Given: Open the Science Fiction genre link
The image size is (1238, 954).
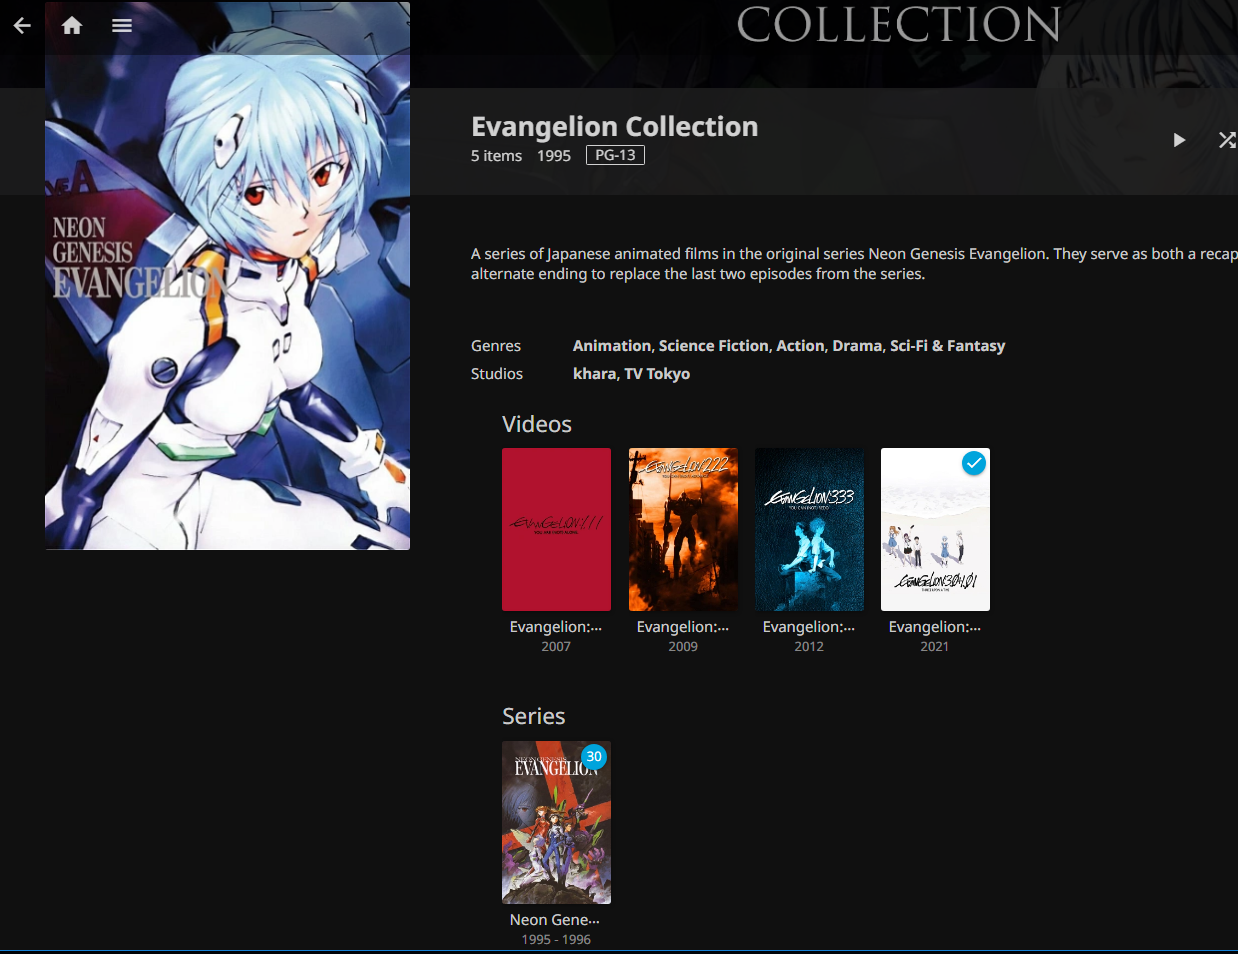Looking at the screenshot, I should [713, 346].
